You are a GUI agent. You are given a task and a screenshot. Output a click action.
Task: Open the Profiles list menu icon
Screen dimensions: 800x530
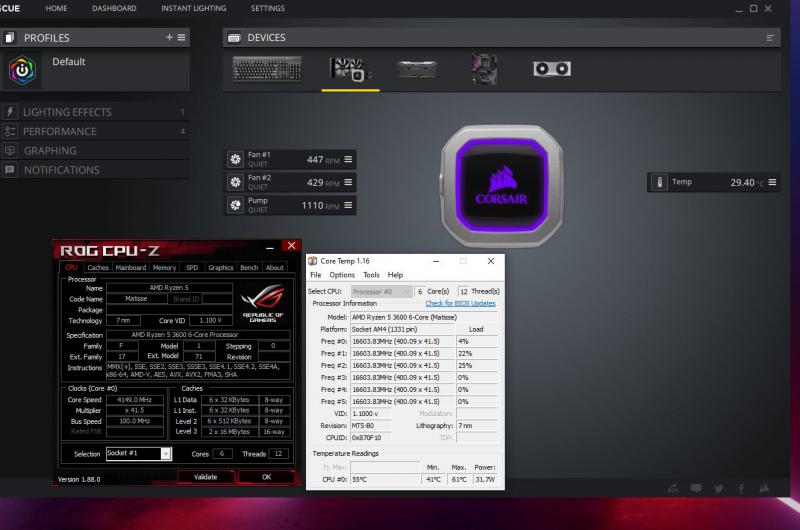[x=181, y=37]
